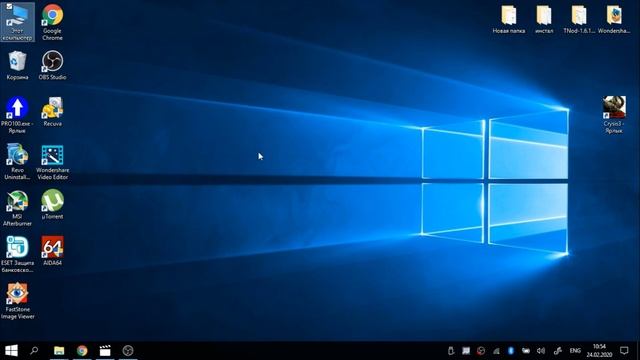Select the Этот компьютер desktop icon
This screenshot has height=360, width=640.
point(17,22)
